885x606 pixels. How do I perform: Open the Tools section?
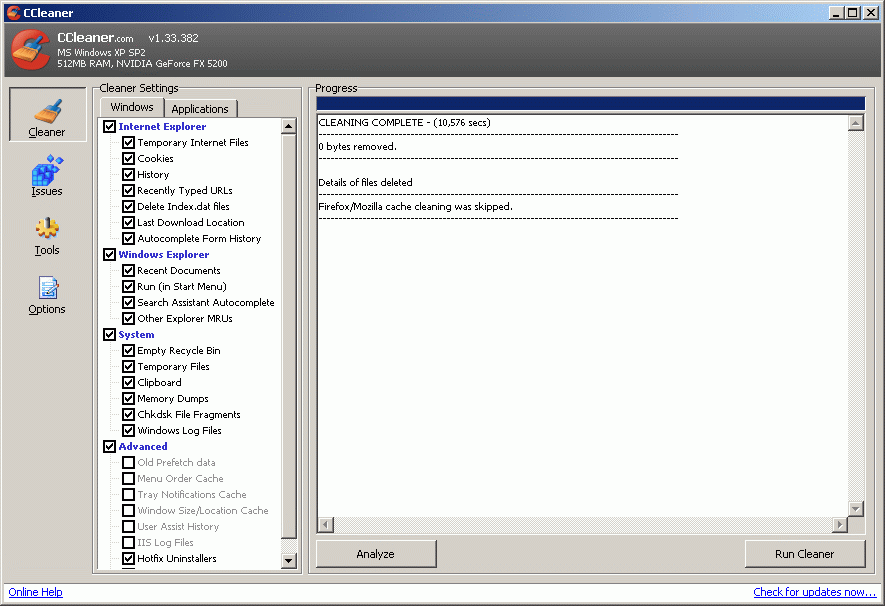coord(47,236)
